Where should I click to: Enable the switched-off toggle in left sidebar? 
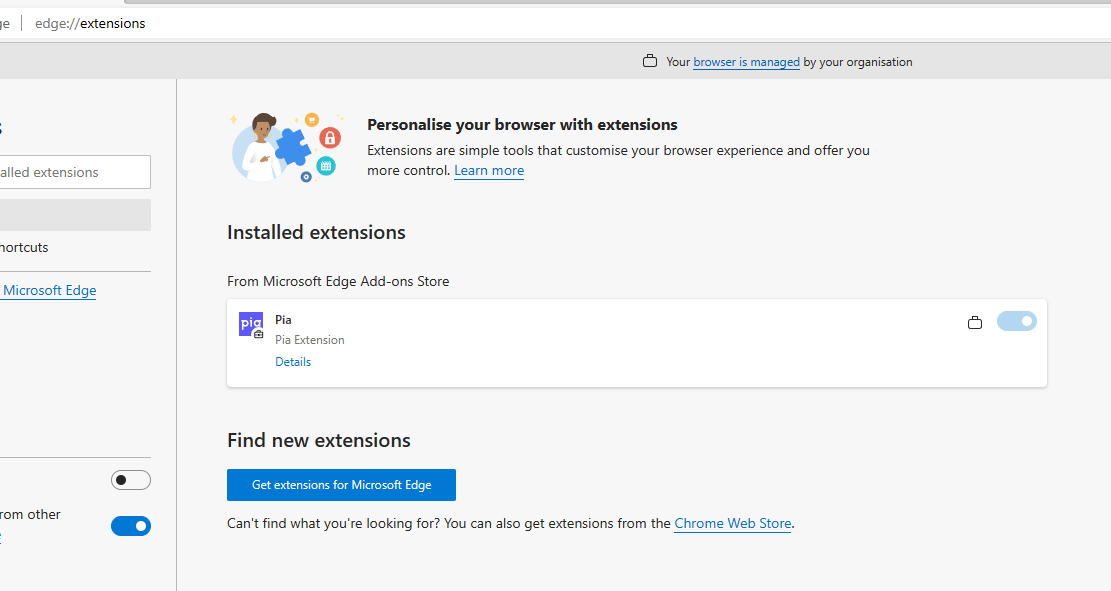(131, 480)
